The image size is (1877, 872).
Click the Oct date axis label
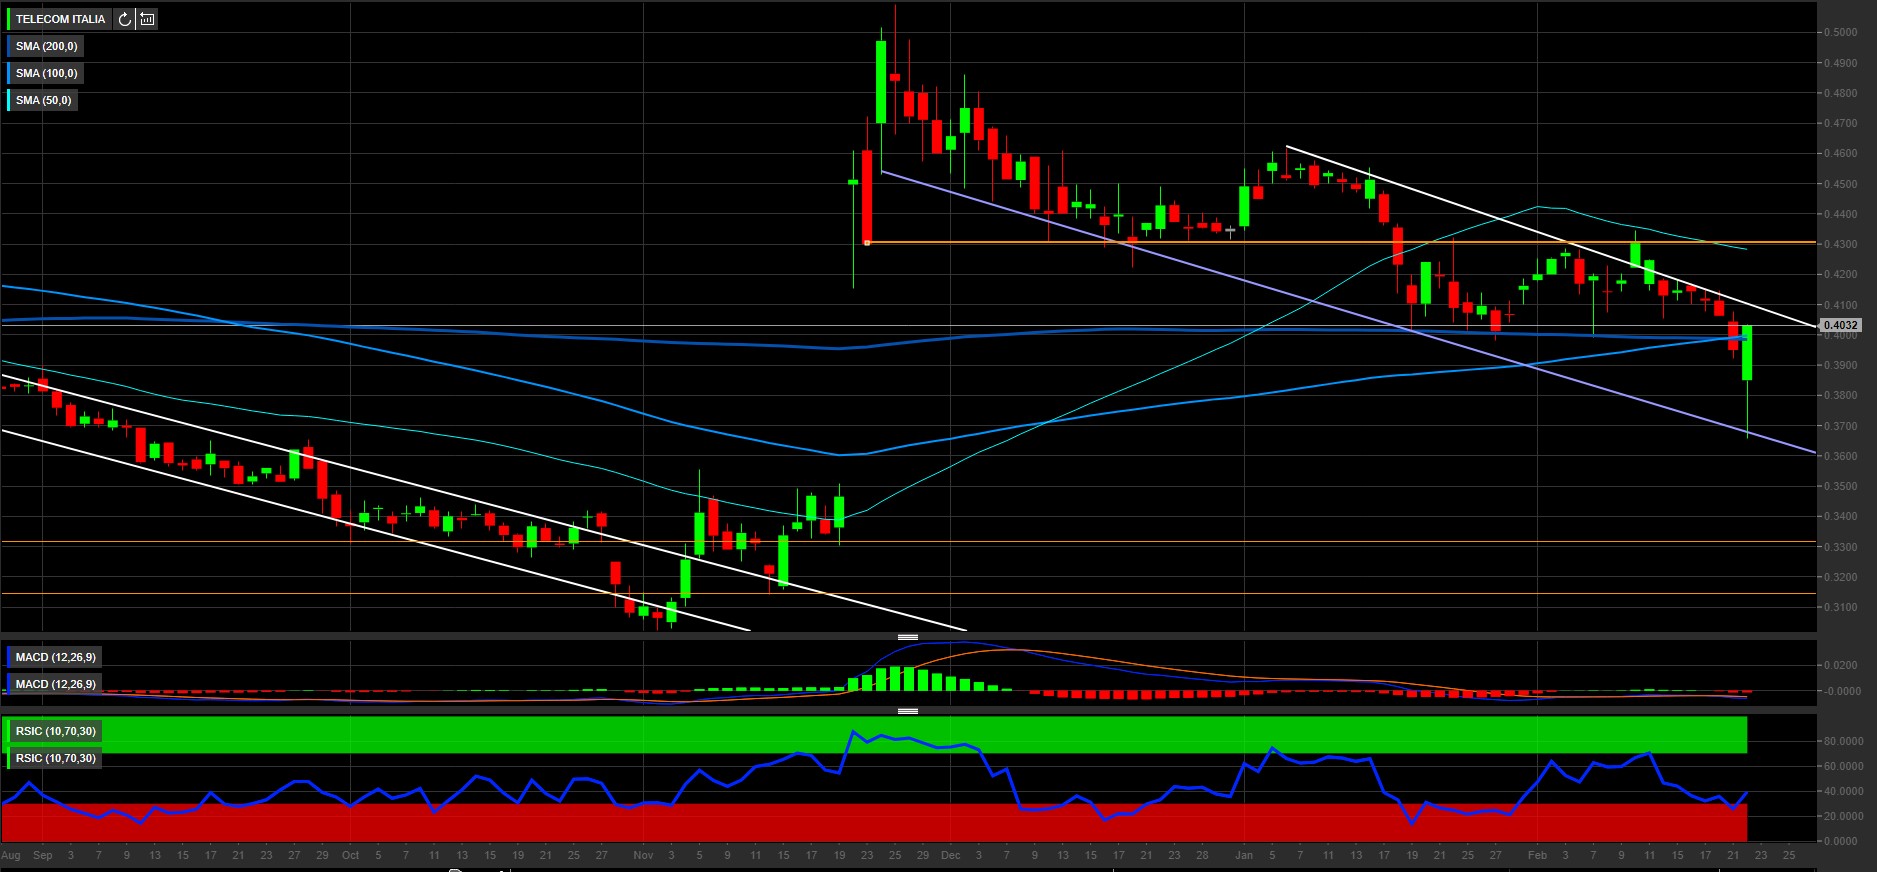point(350,855)
